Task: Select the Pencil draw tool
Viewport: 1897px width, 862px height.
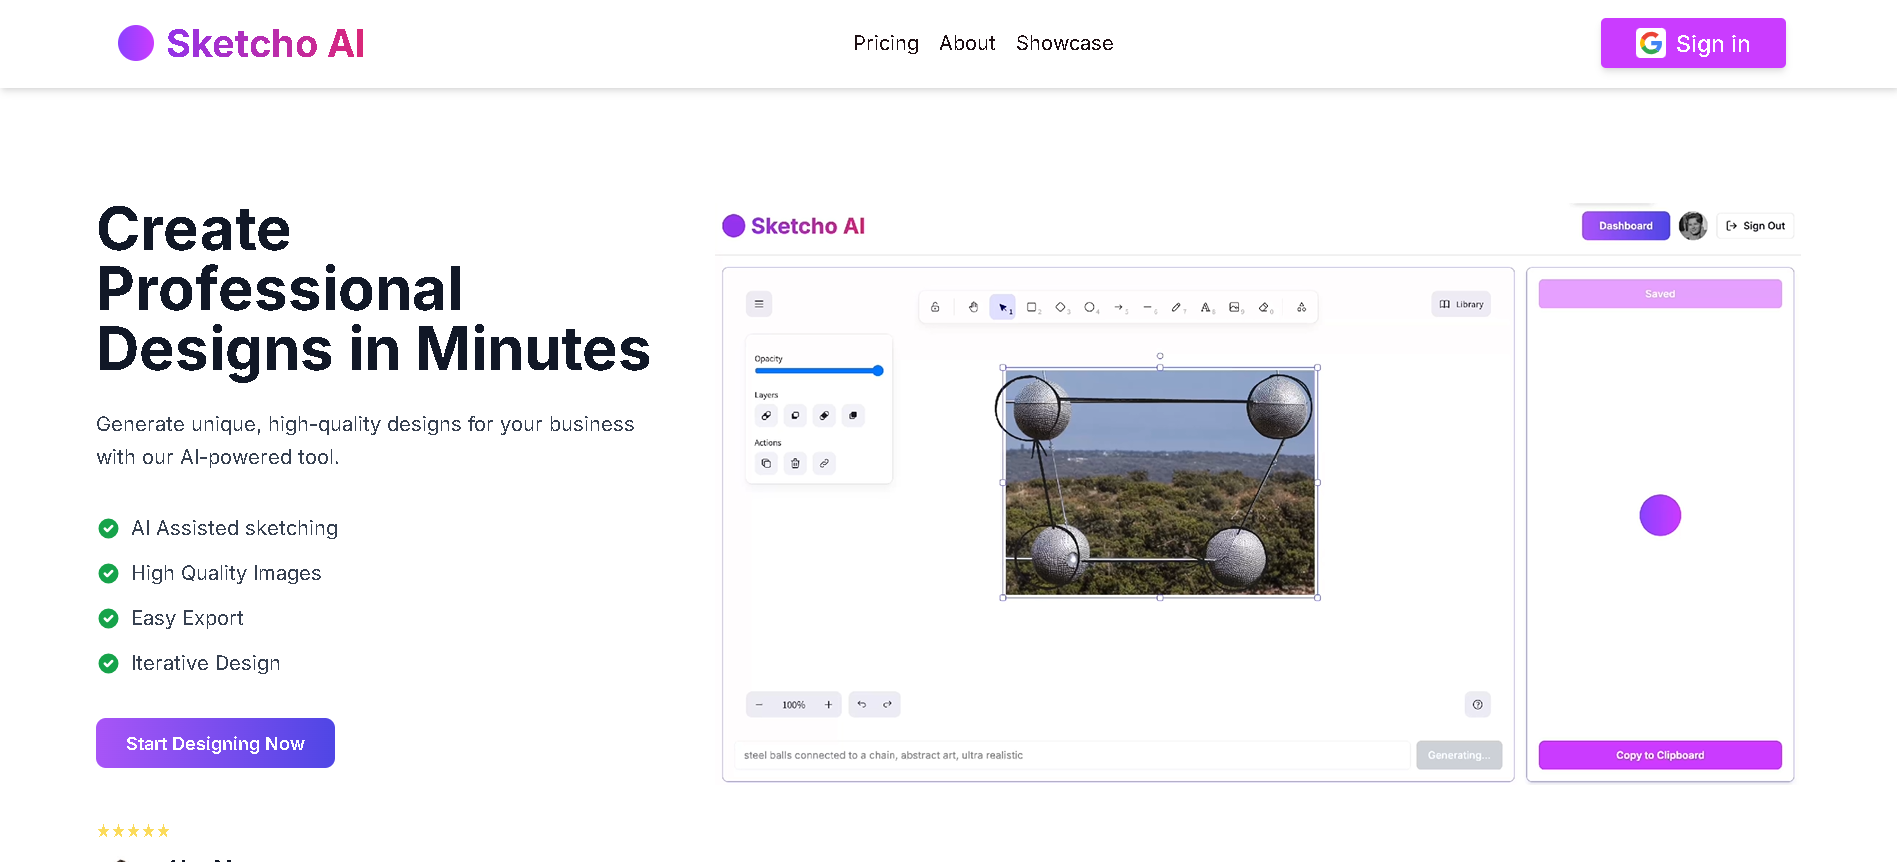Action: 1177,307
